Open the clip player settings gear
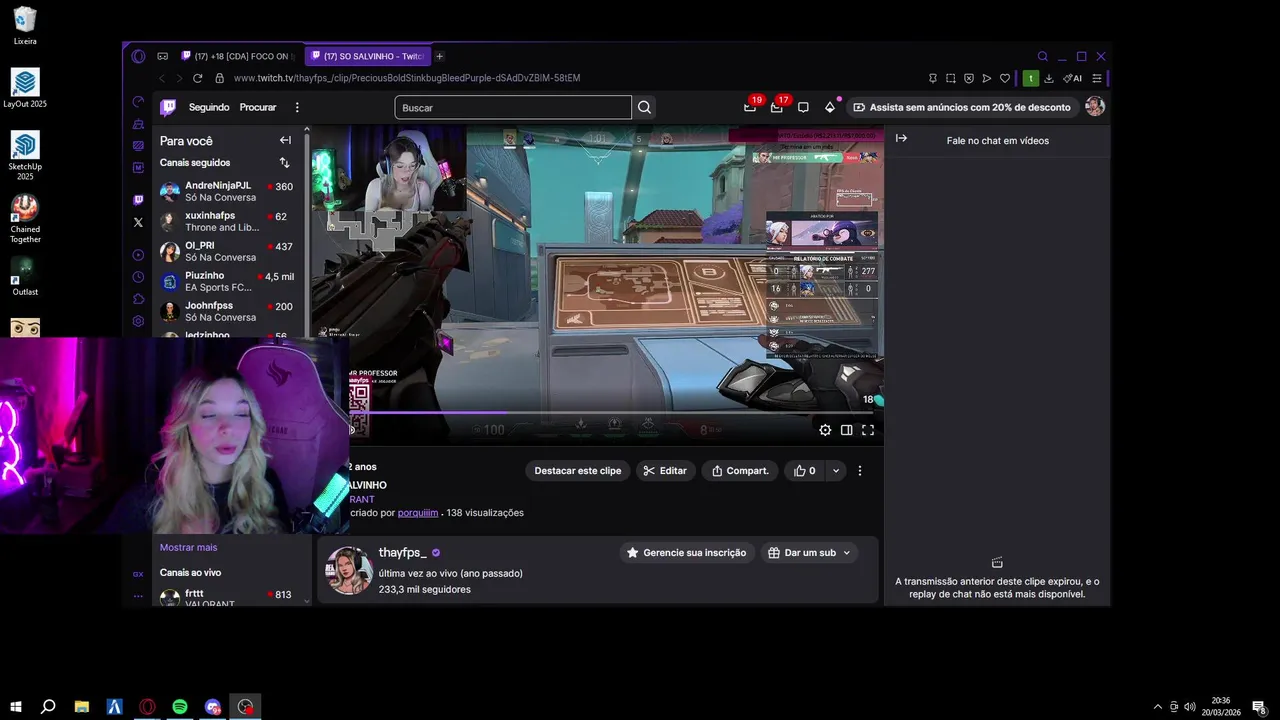The image size is (1280, 720). coord(825,430)
